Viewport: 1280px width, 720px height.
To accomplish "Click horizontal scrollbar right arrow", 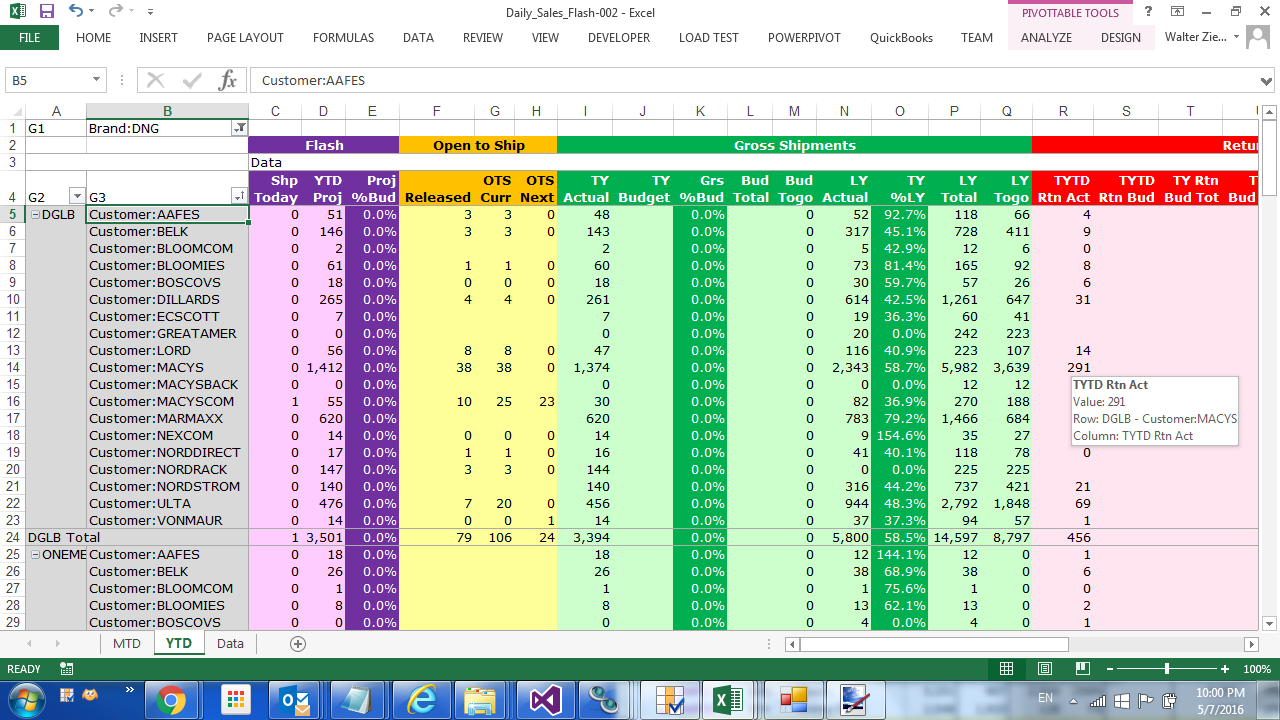I will [1251, 644].
